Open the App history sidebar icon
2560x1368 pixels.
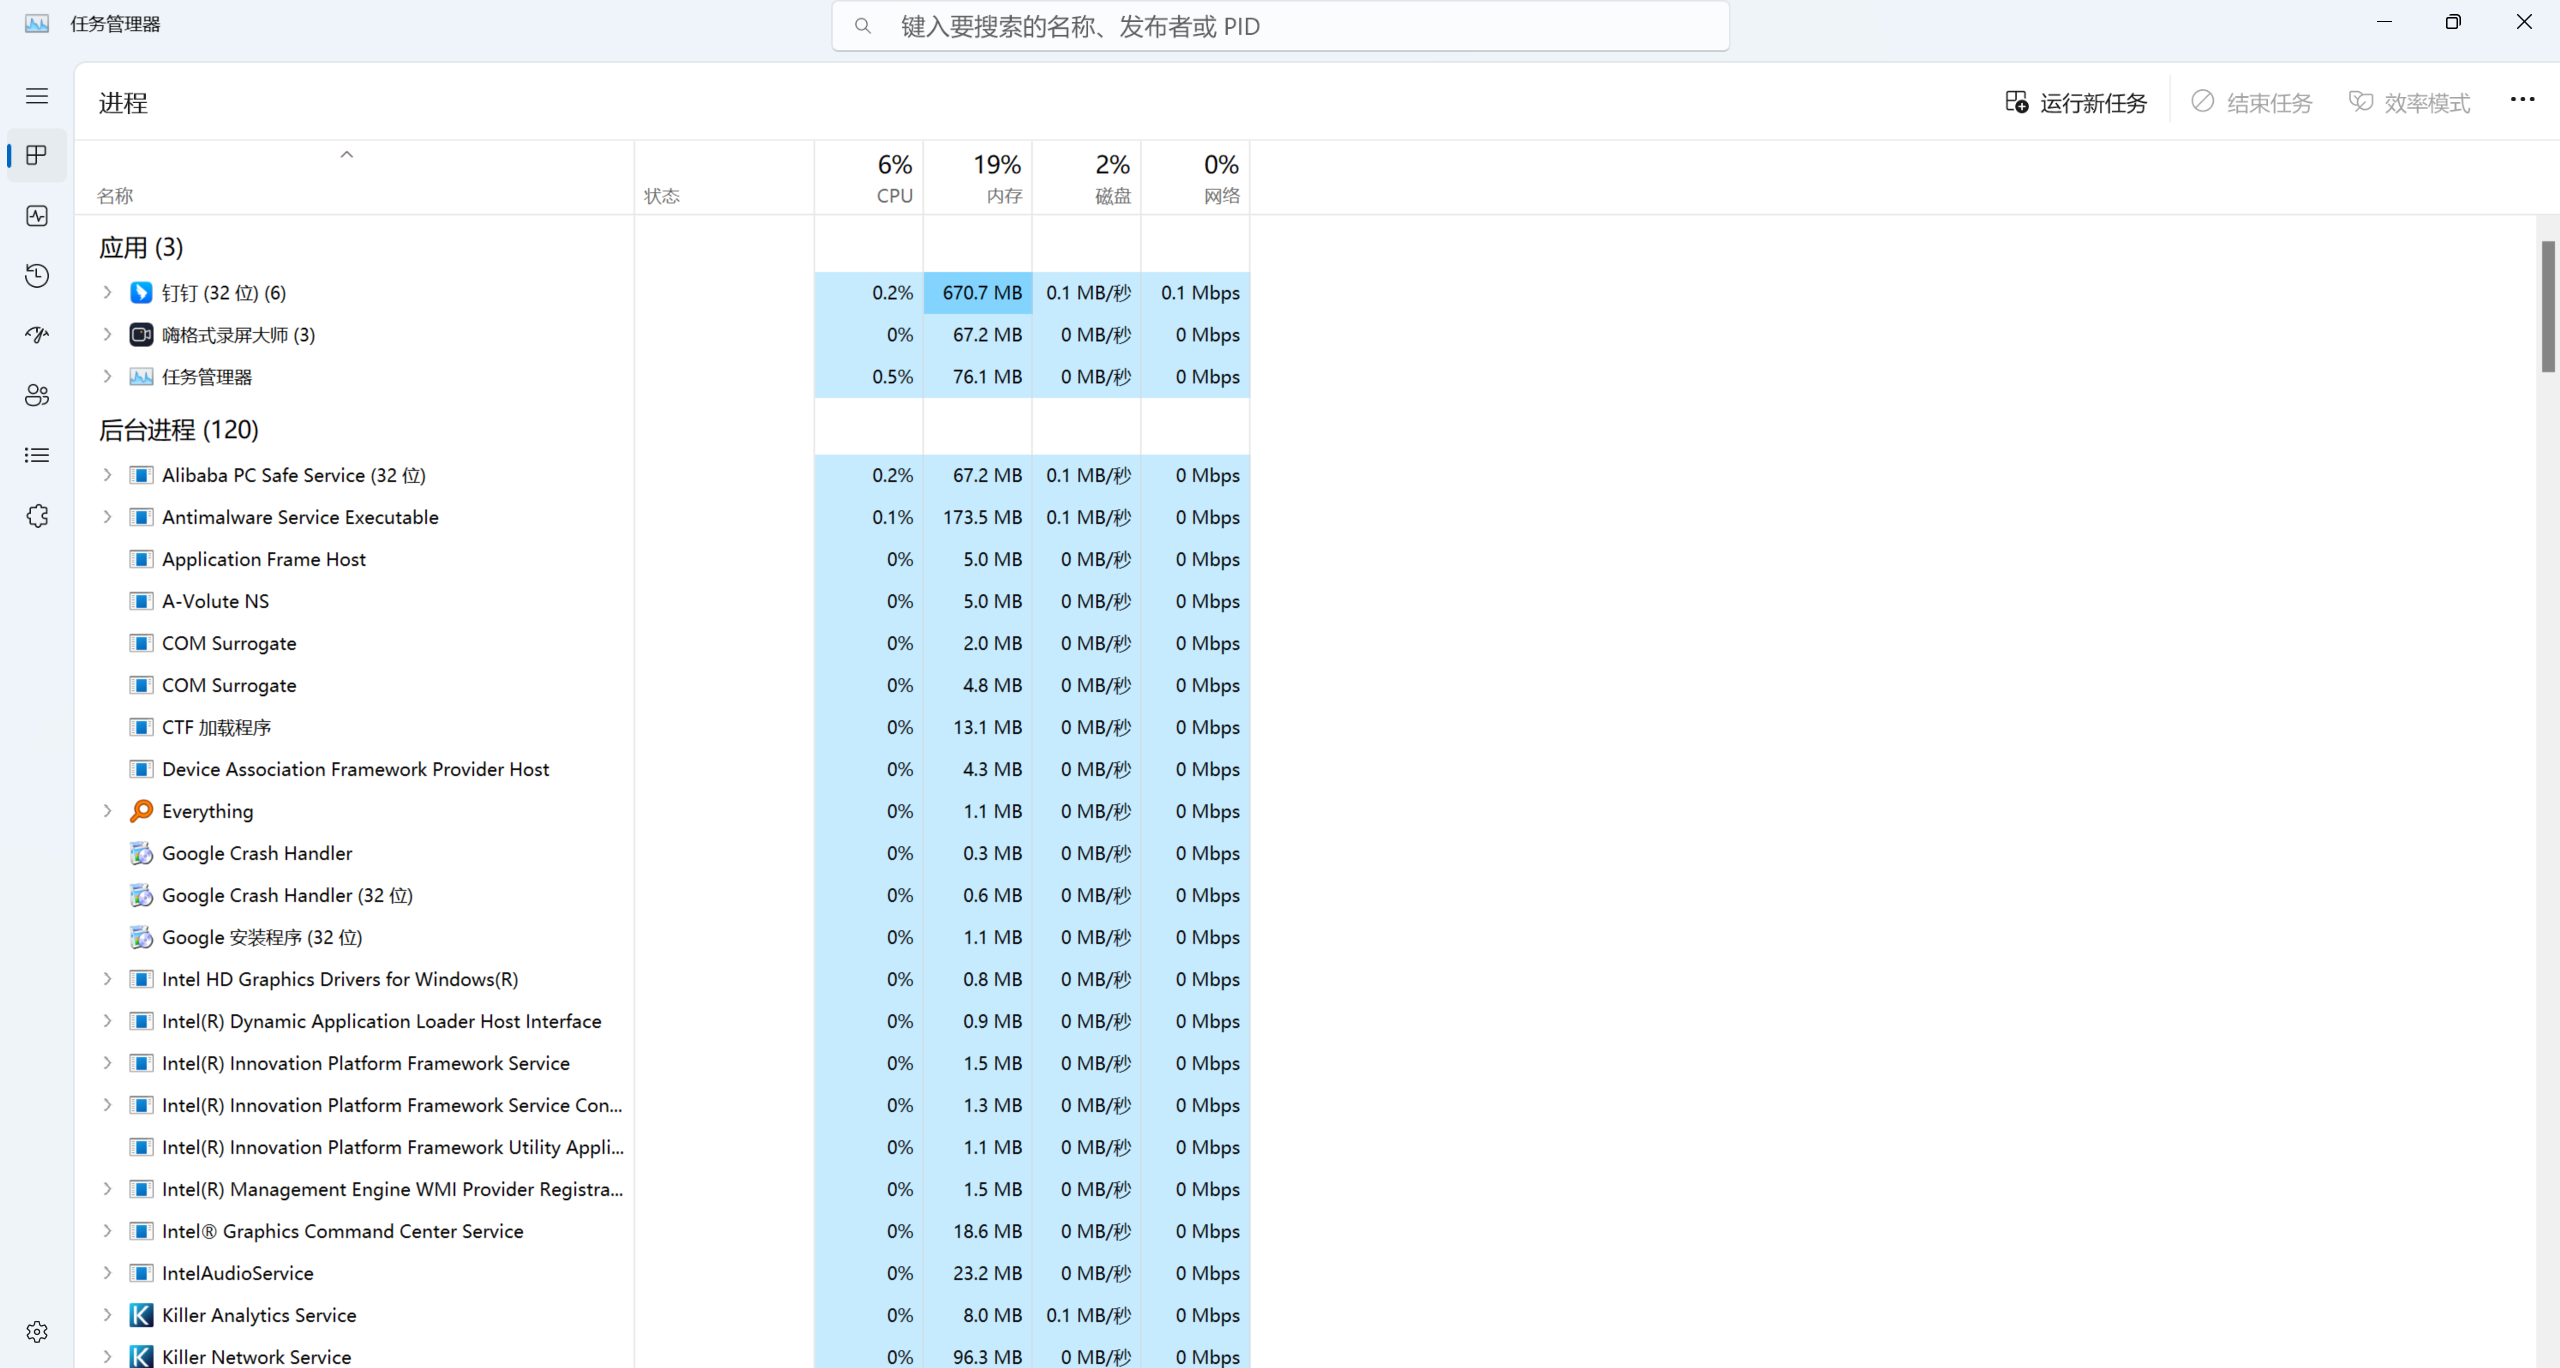37,276
